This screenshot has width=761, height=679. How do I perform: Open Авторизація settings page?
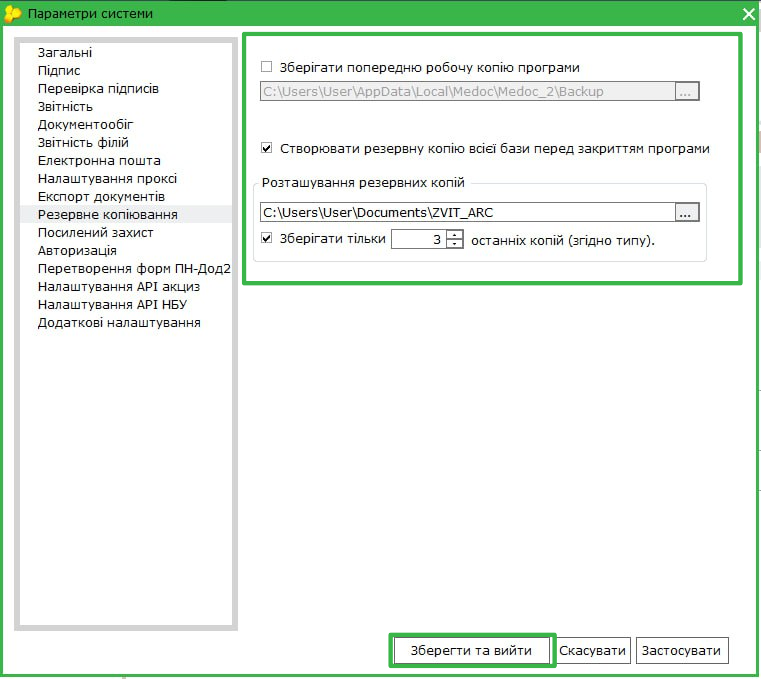coord(77,250)
